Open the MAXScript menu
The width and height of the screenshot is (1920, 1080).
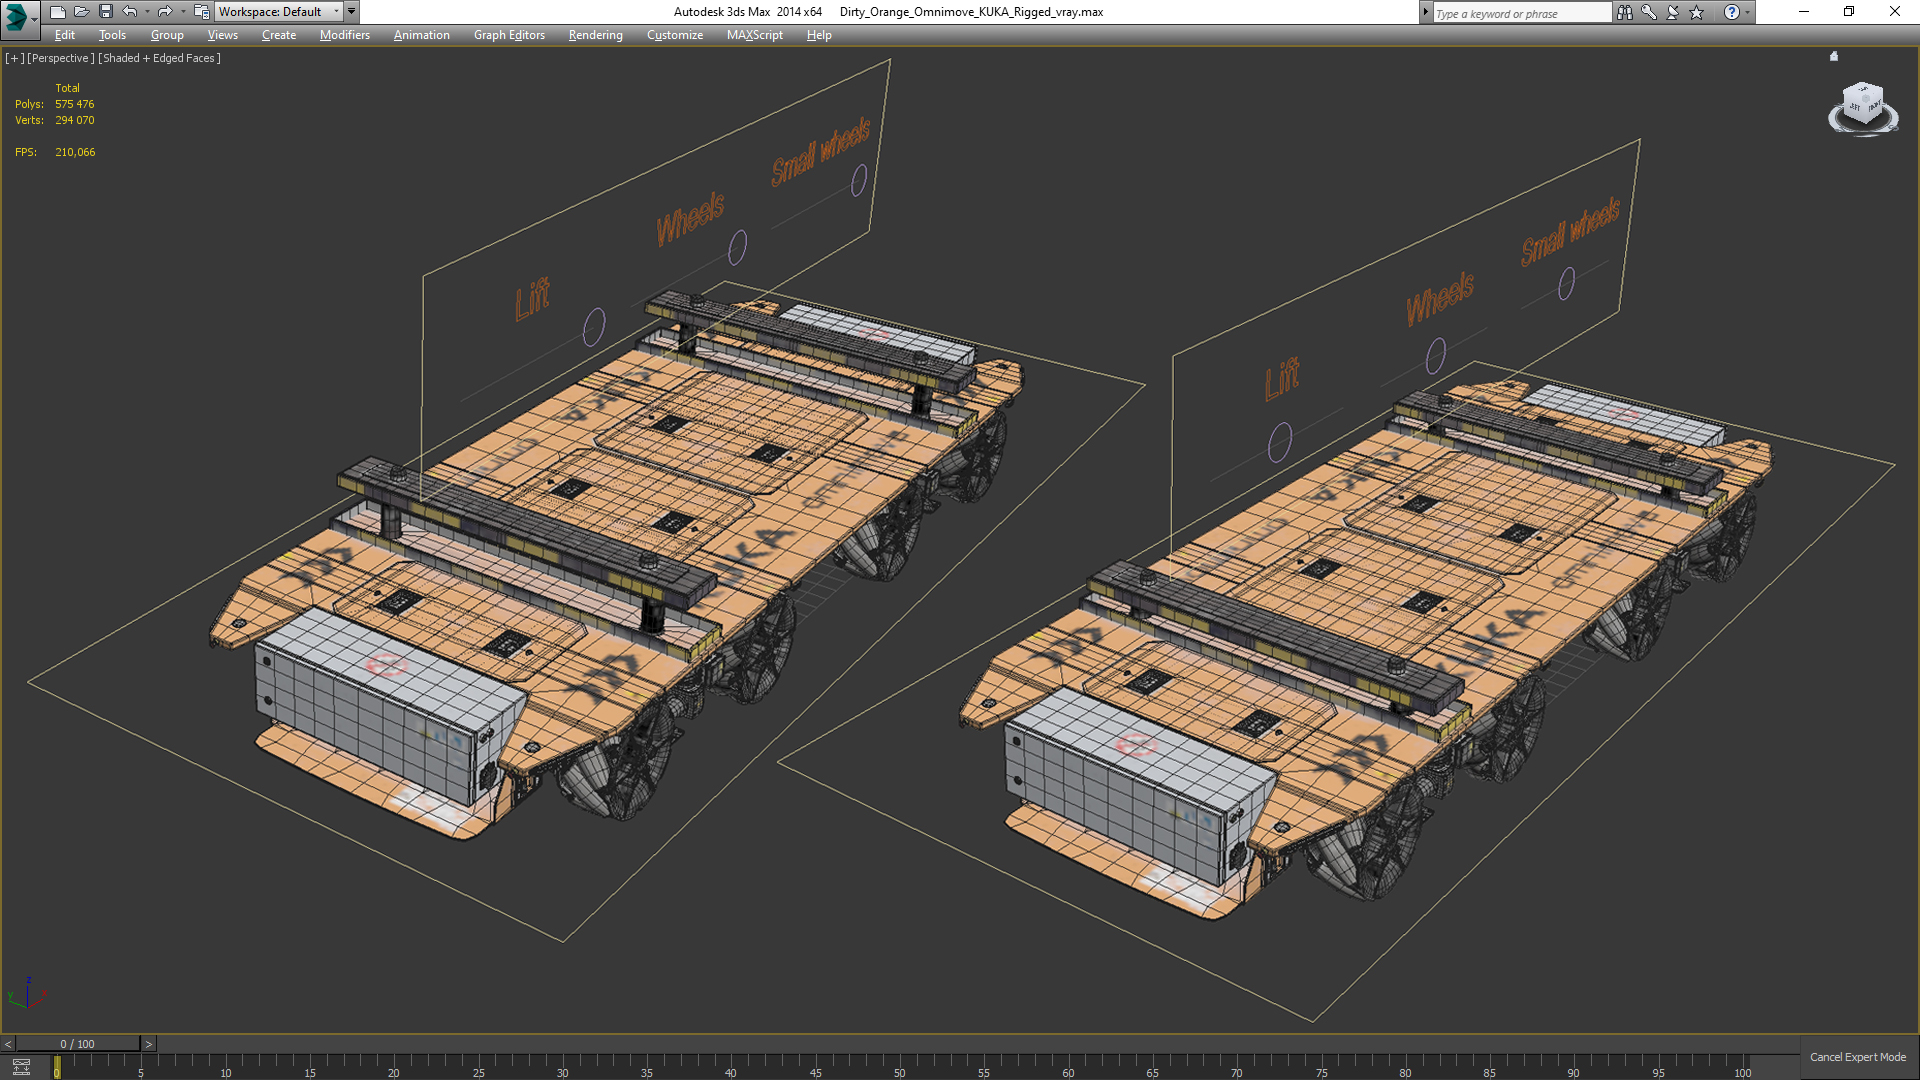click(x=755, y=35)
